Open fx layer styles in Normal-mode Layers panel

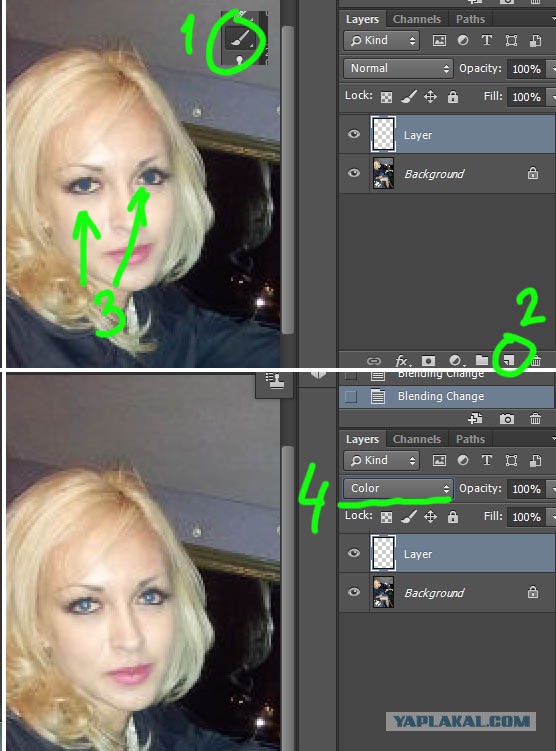click(x=402, y=361)
